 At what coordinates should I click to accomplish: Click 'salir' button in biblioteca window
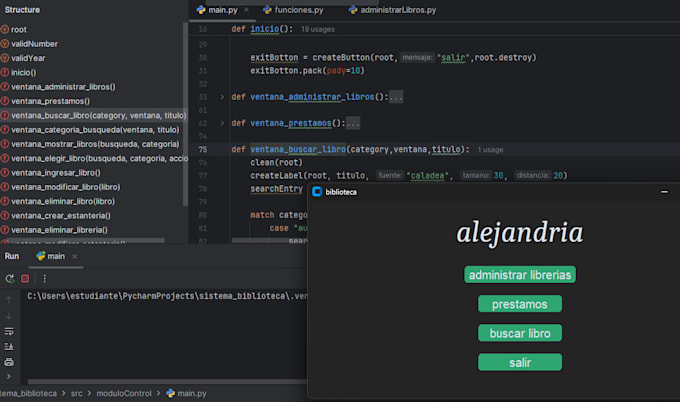pos(520,362)
